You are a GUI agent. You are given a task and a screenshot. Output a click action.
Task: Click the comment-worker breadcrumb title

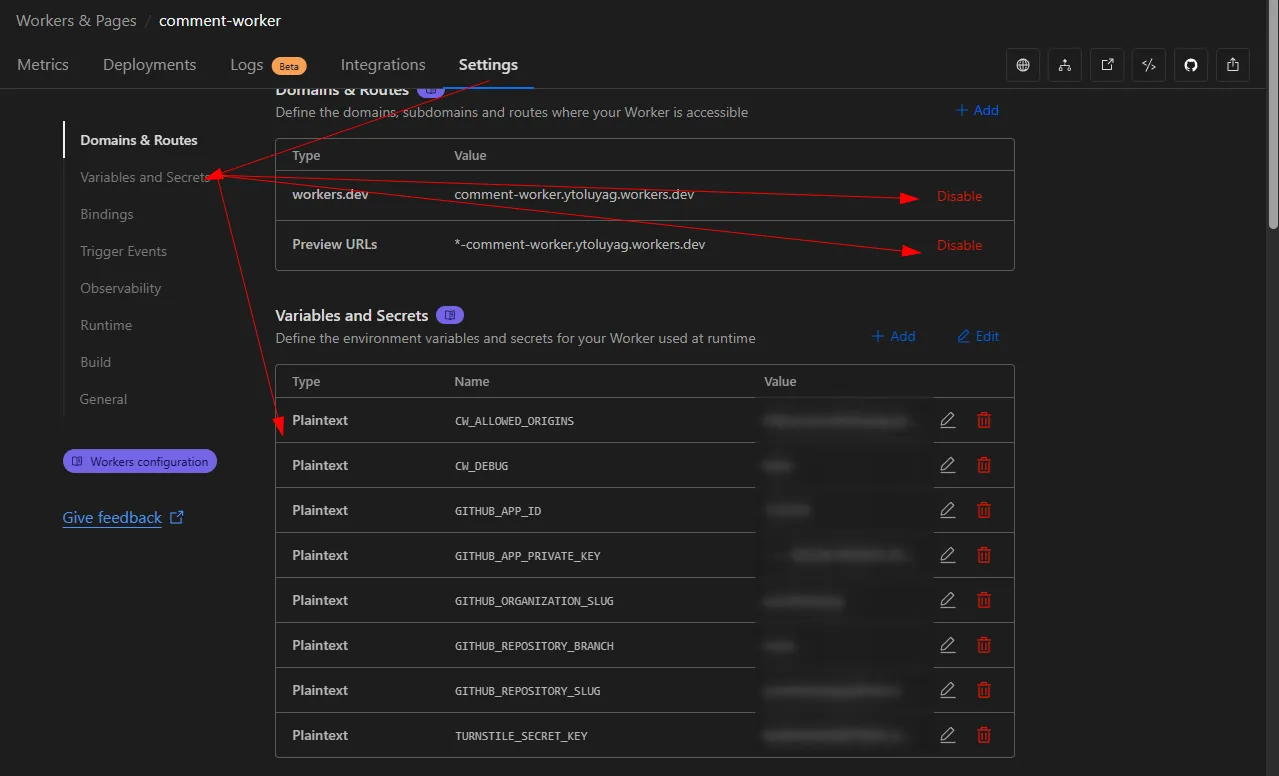(220, 20)
